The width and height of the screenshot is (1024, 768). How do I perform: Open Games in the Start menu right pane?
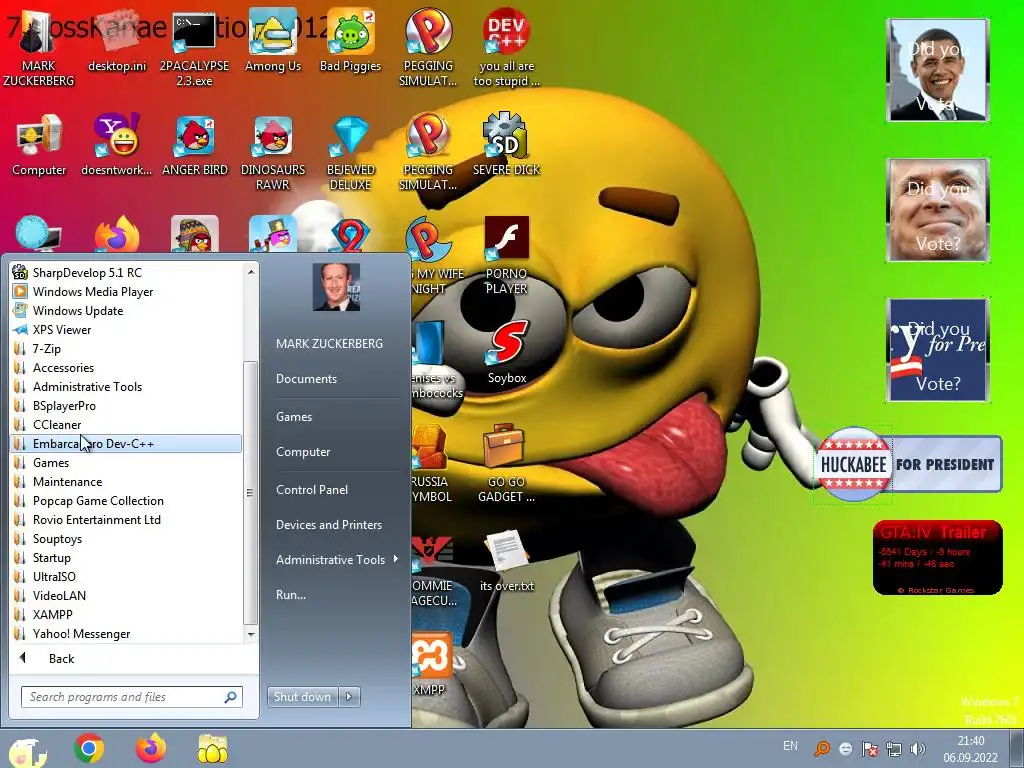point(336,417)
